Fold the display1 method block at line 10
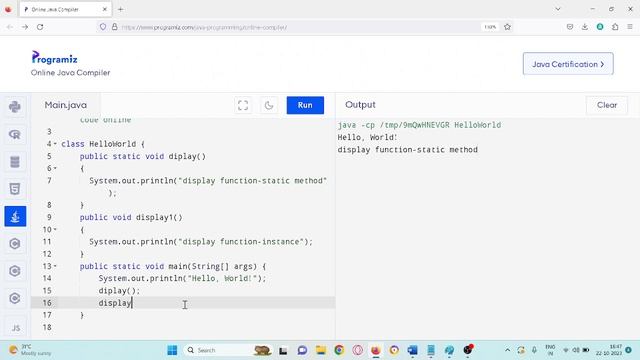The height and width of the screenshot is (360, 640). pyautogui.click(x=55, y=229)
